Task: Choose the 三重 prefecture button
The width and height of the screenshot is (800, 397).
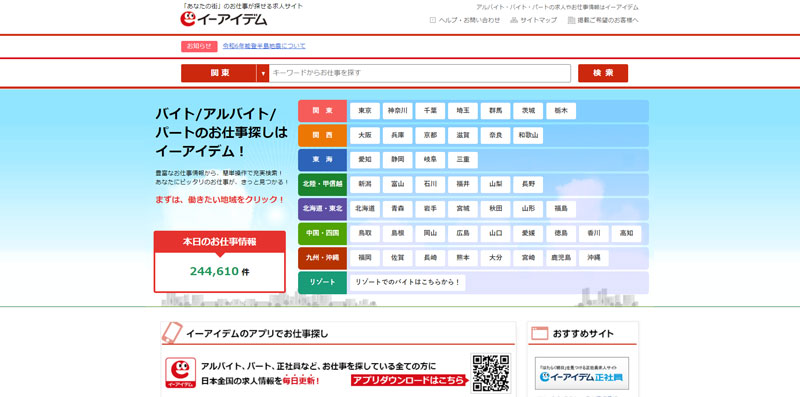Action: pyautogui.click(x=463, y=160)
